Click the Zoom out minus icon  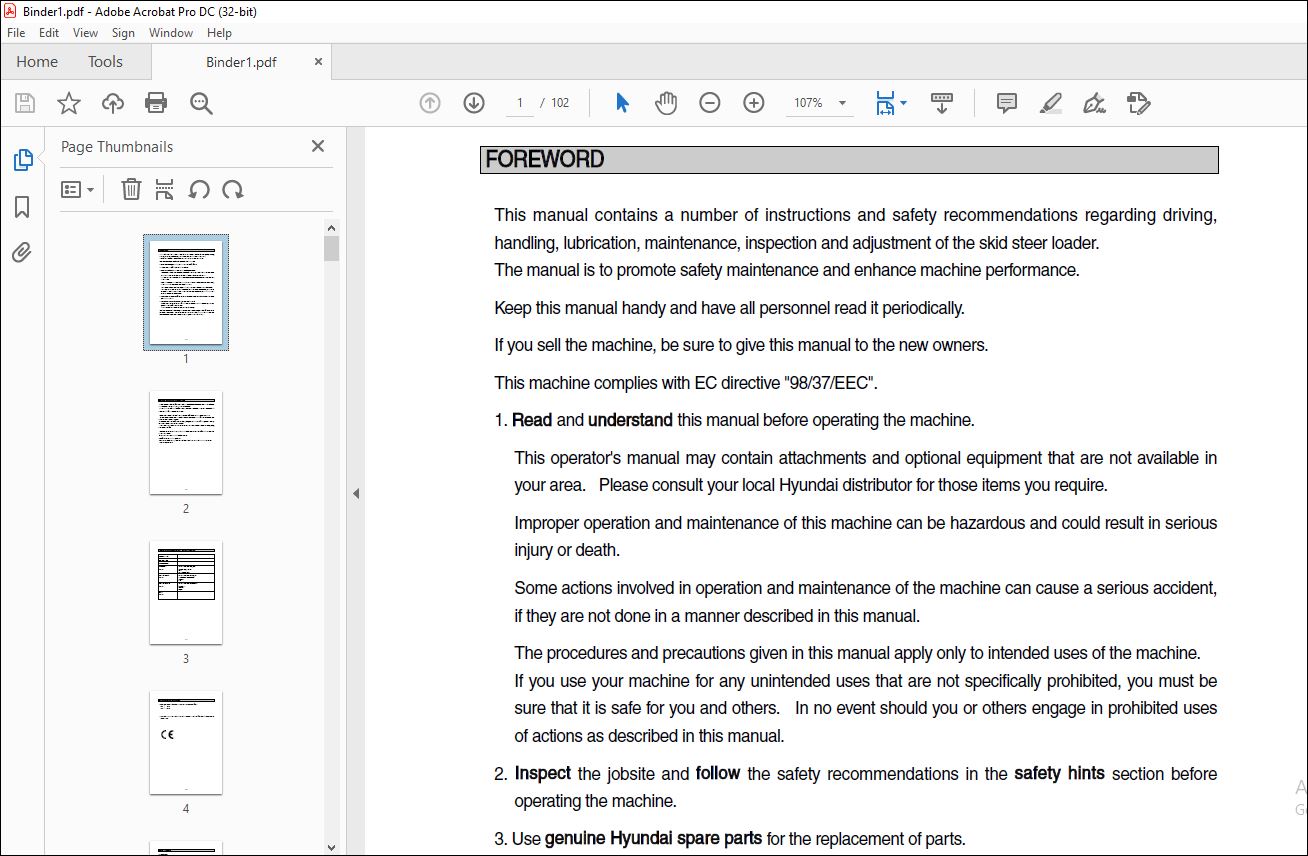[x=710, y=103]
